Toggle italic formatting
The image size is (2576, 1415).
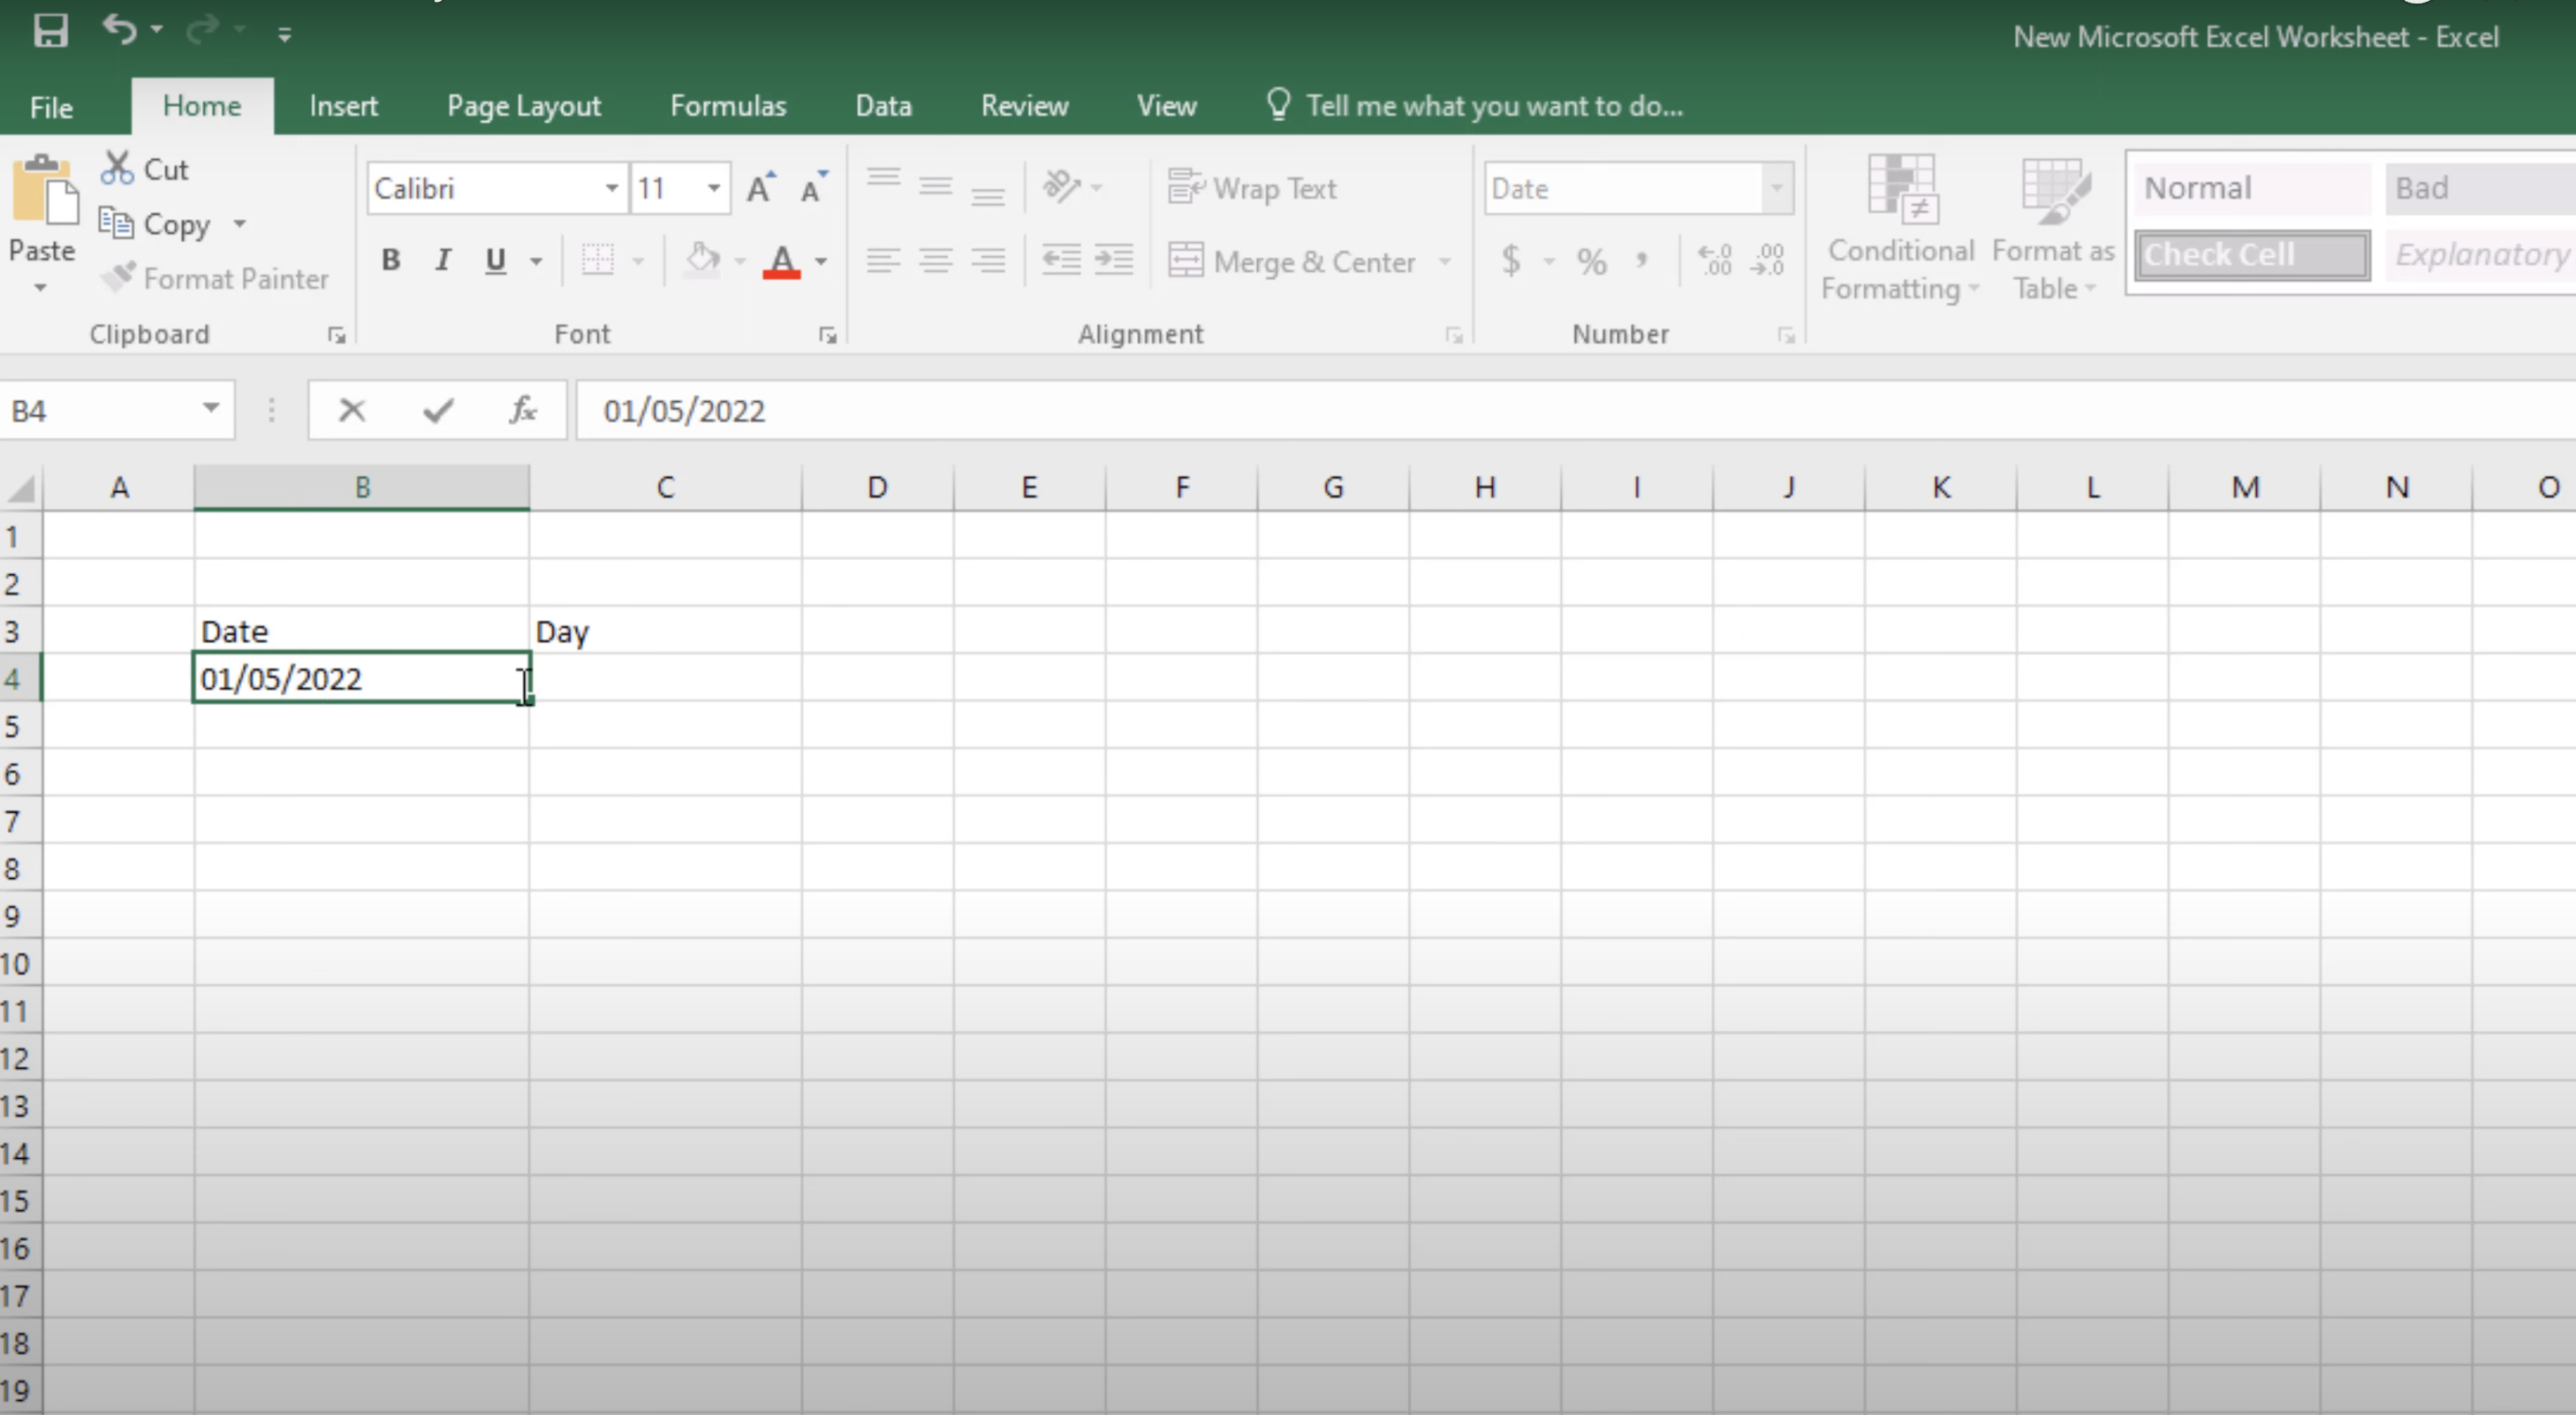pyautogui.click(x=443, y=261)
